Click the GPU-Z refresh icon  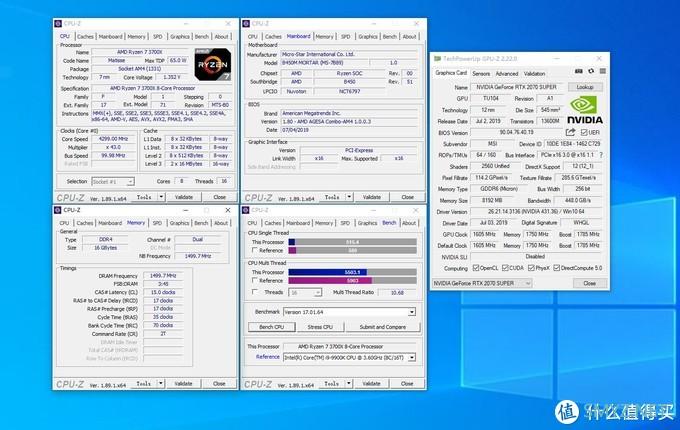click(591, 71)
